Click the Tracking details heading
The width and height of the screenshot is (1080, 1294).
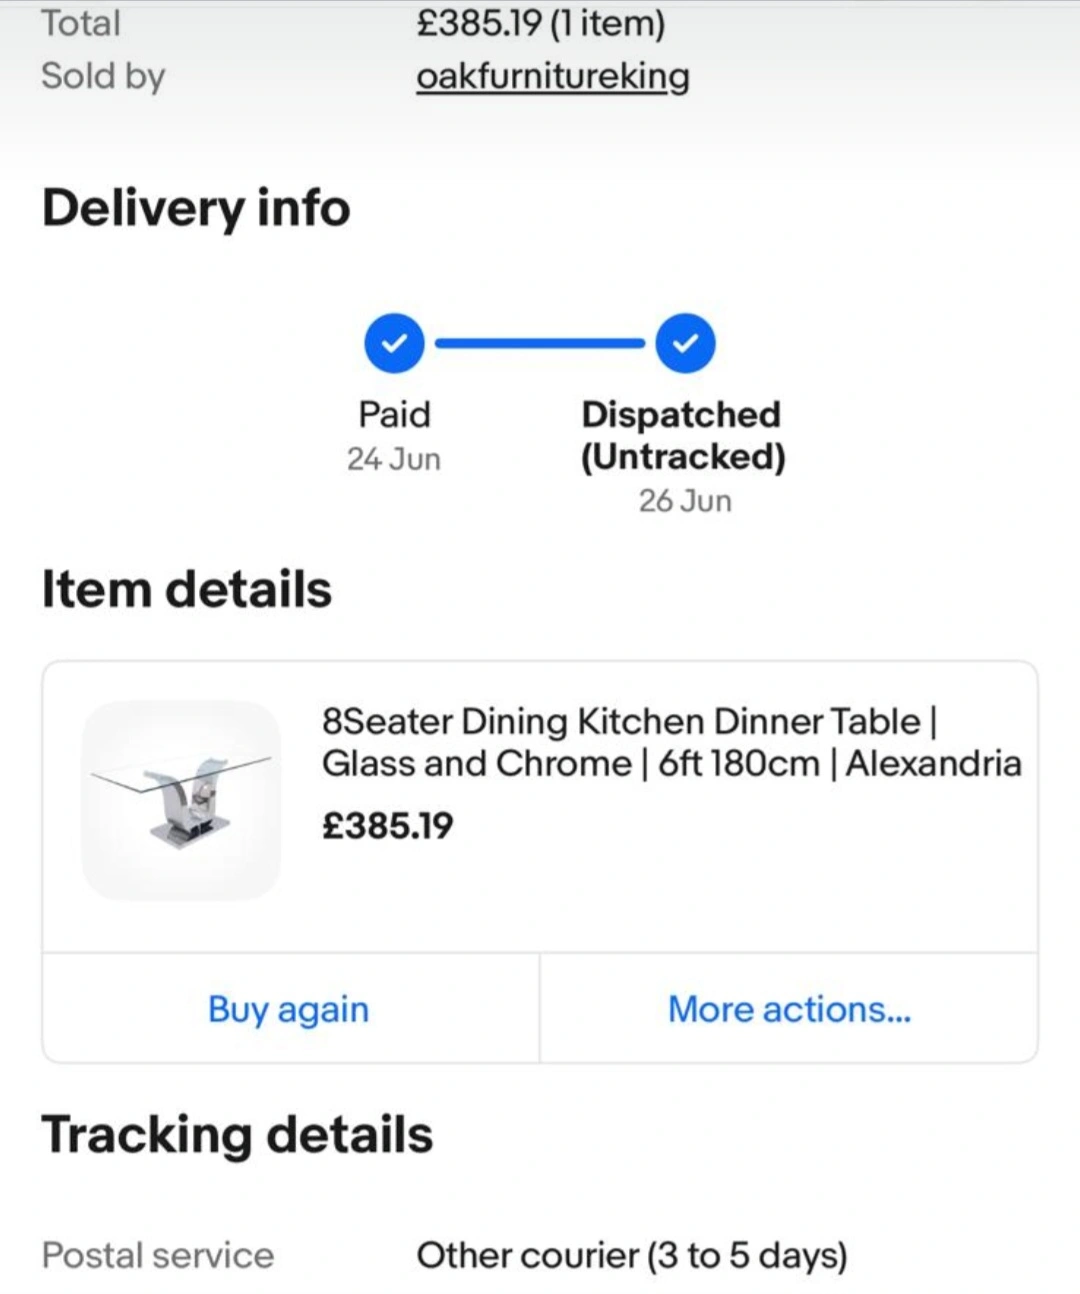coord(237,1134)
